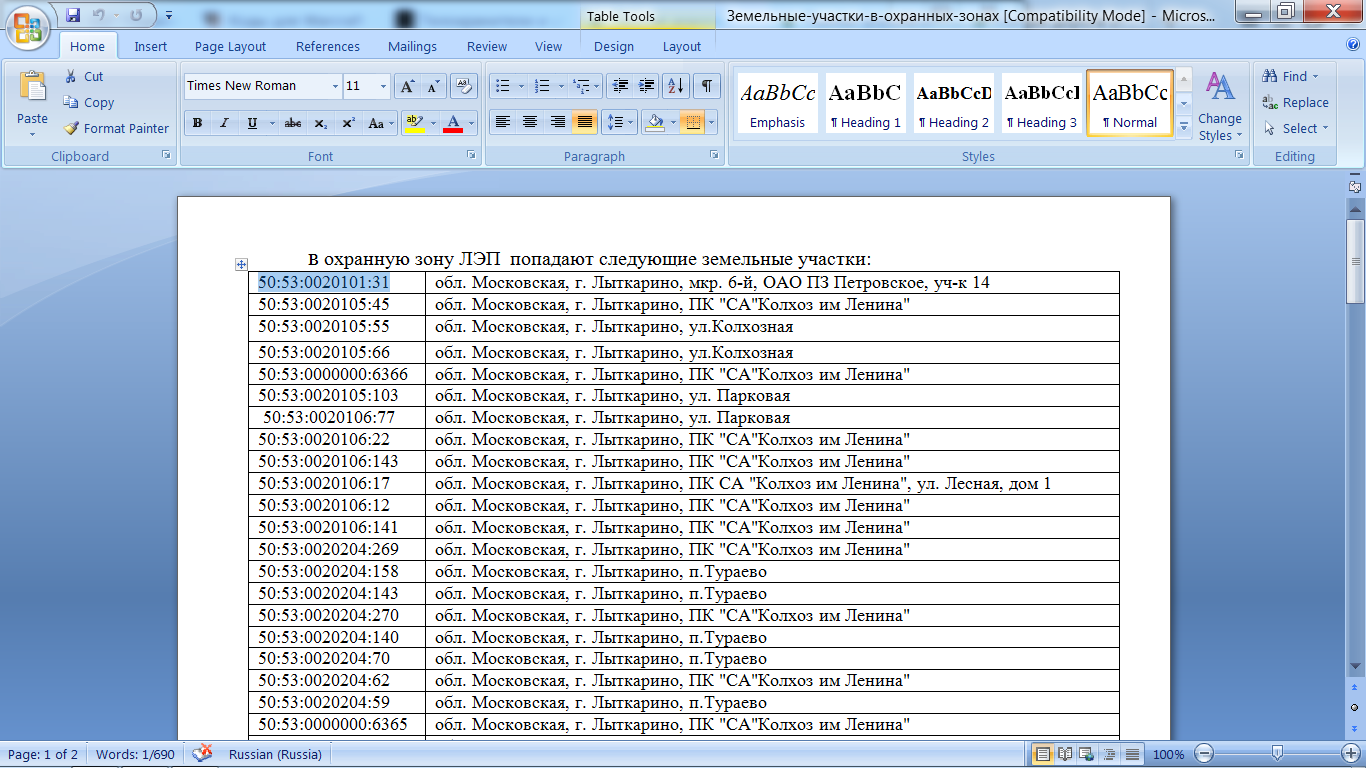The image size is (1366, 768).
Task: Open borders dropdown arrow
Action: tap(711, 122)
